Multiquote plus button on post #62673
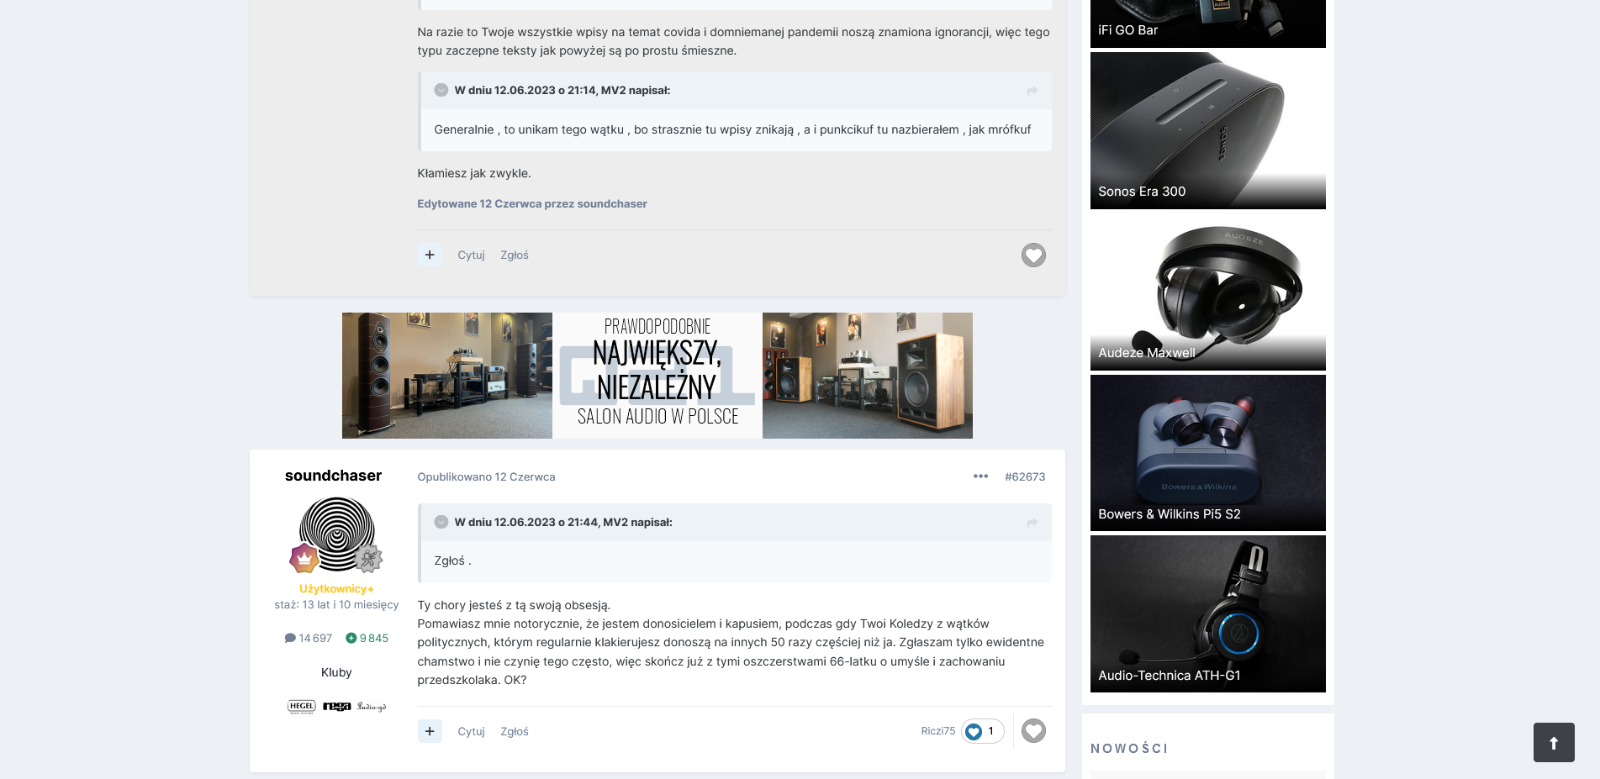Image resolution: width=1600 pixels, height=779 pixels. click(x=430, y=731)
